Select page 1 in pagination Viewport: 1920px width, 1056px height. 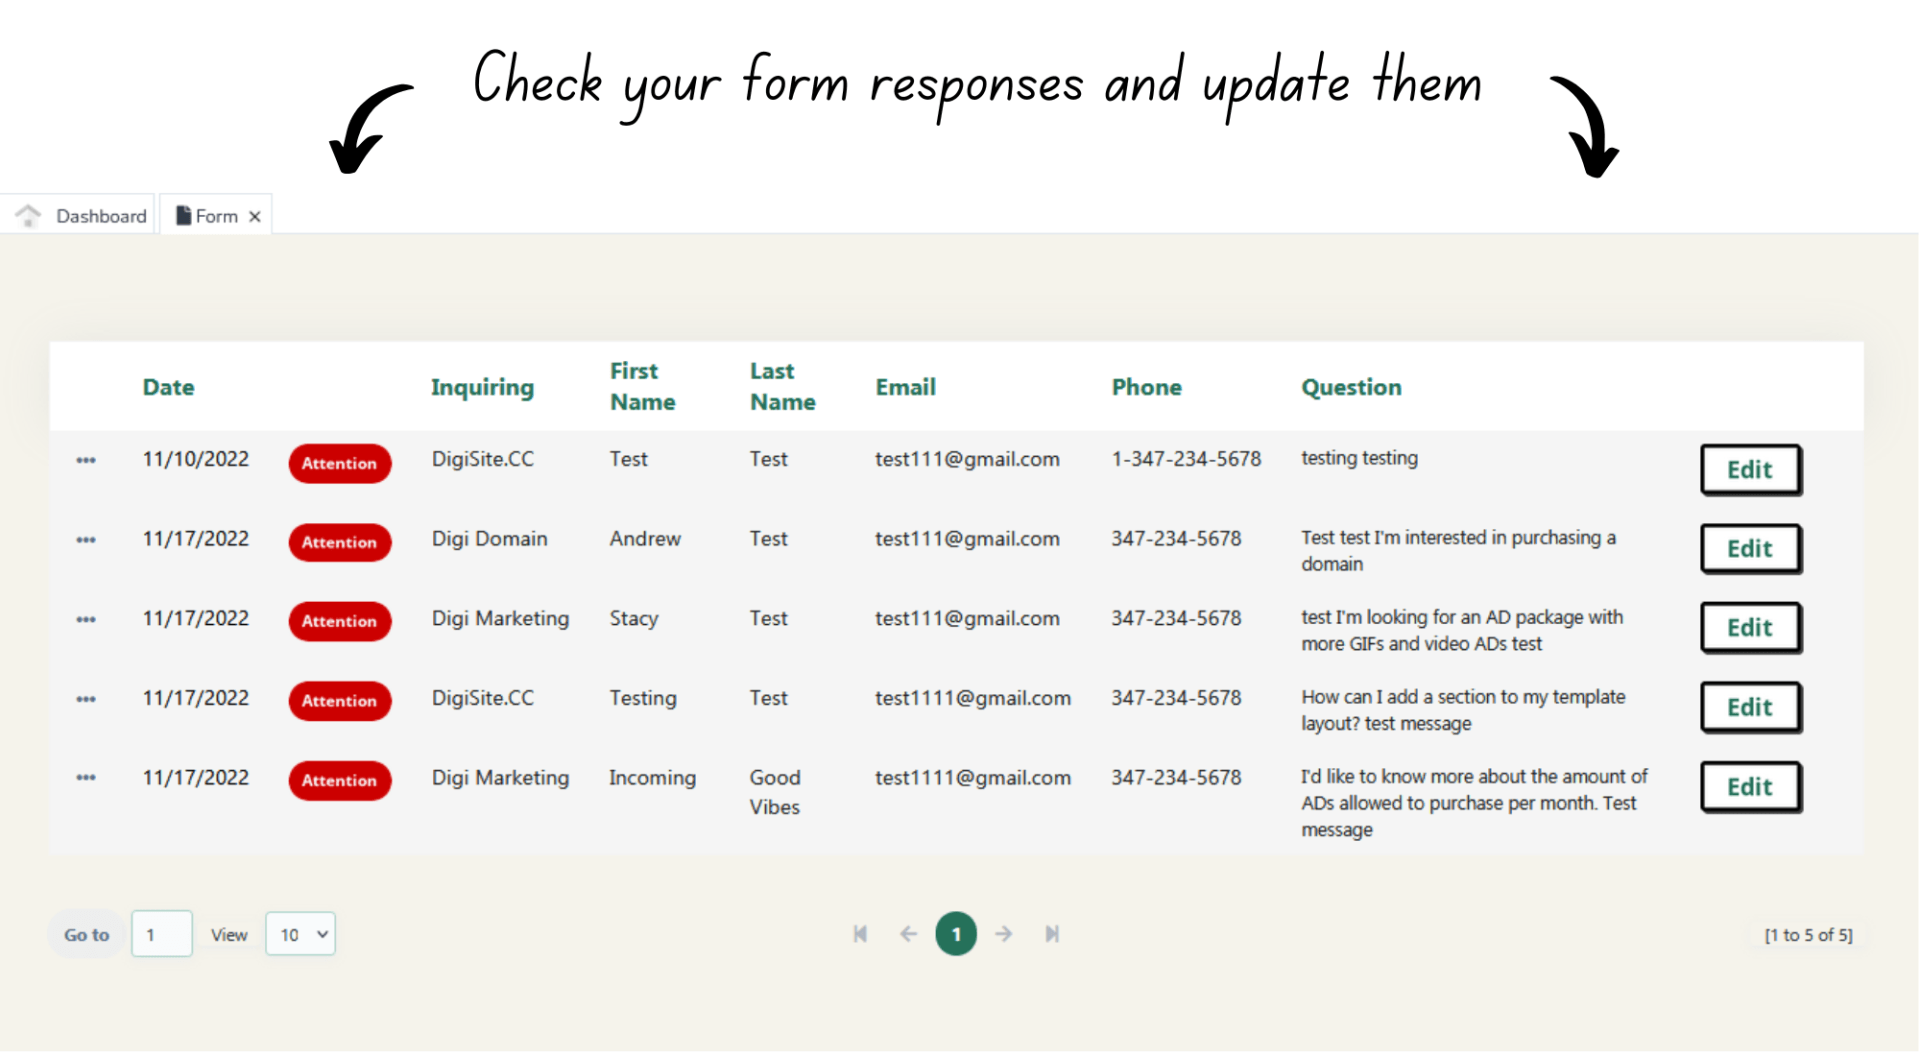click(x=956, y=934)
